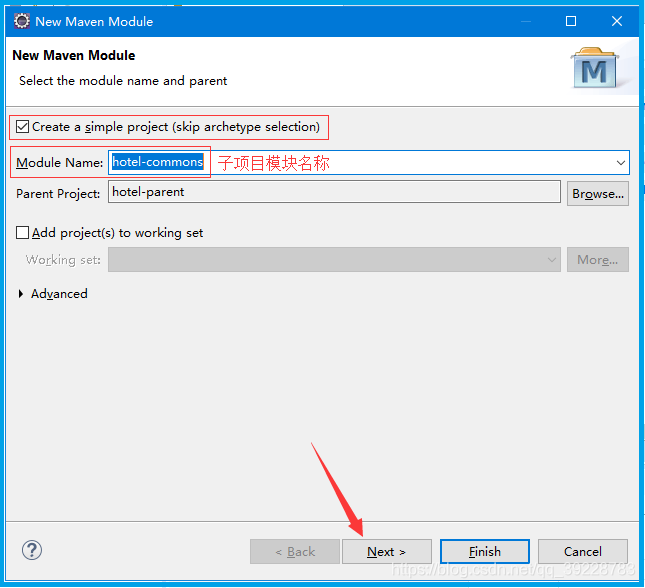Click the Module Name text field

click(x=369, y=163)
